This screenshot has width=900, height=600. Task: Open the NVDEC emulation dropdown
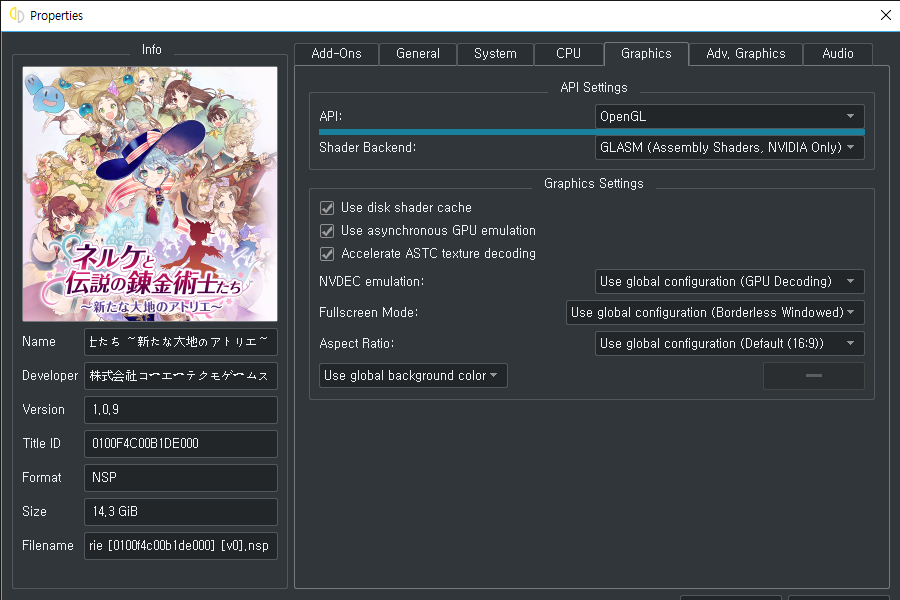point(730,282)
